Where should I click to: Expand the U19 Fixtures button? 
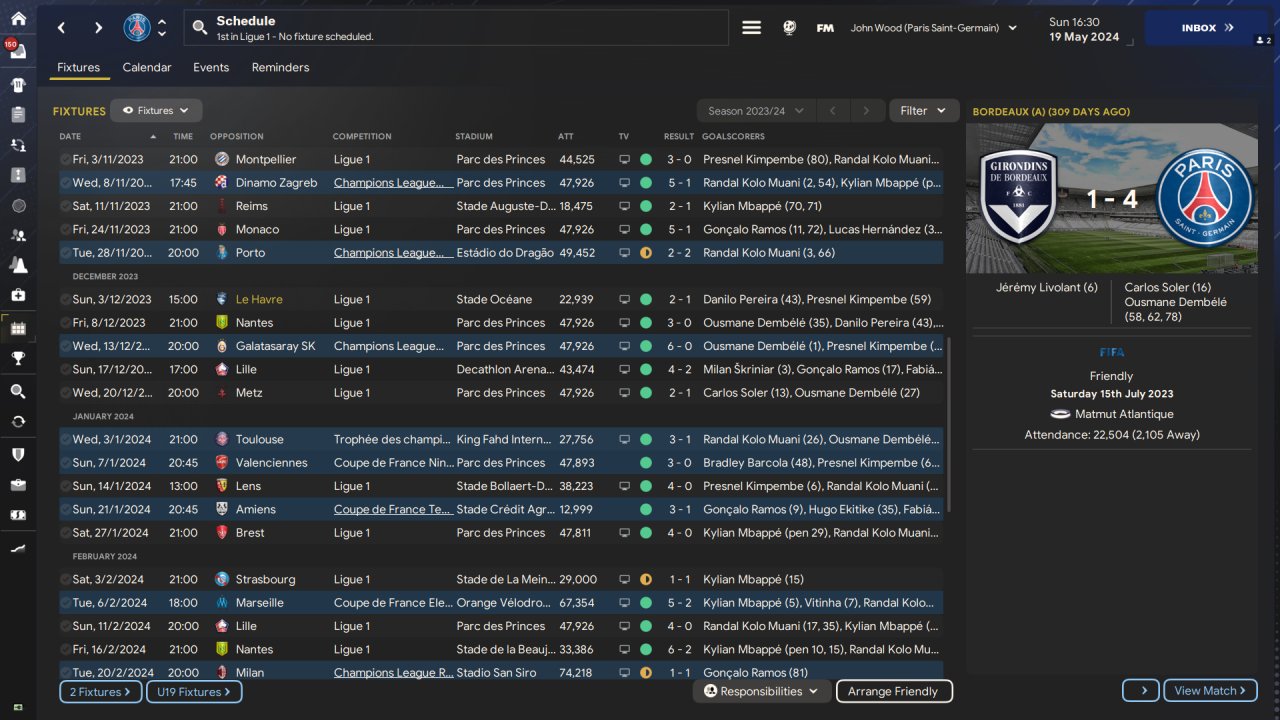tap(194, 691)
